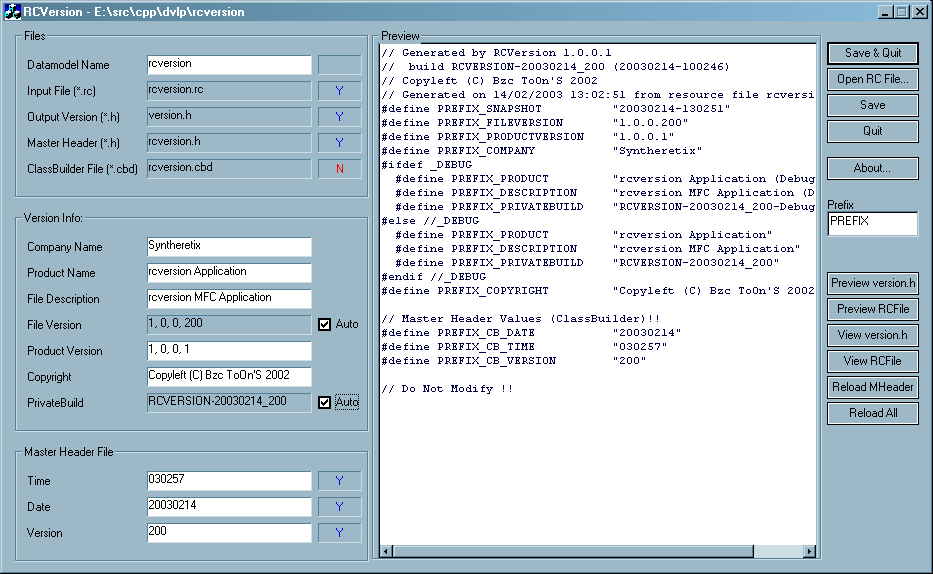Screen dimensions: 933x574
Task: Click the Save & Quit button
Action: [x=872, y=53]
